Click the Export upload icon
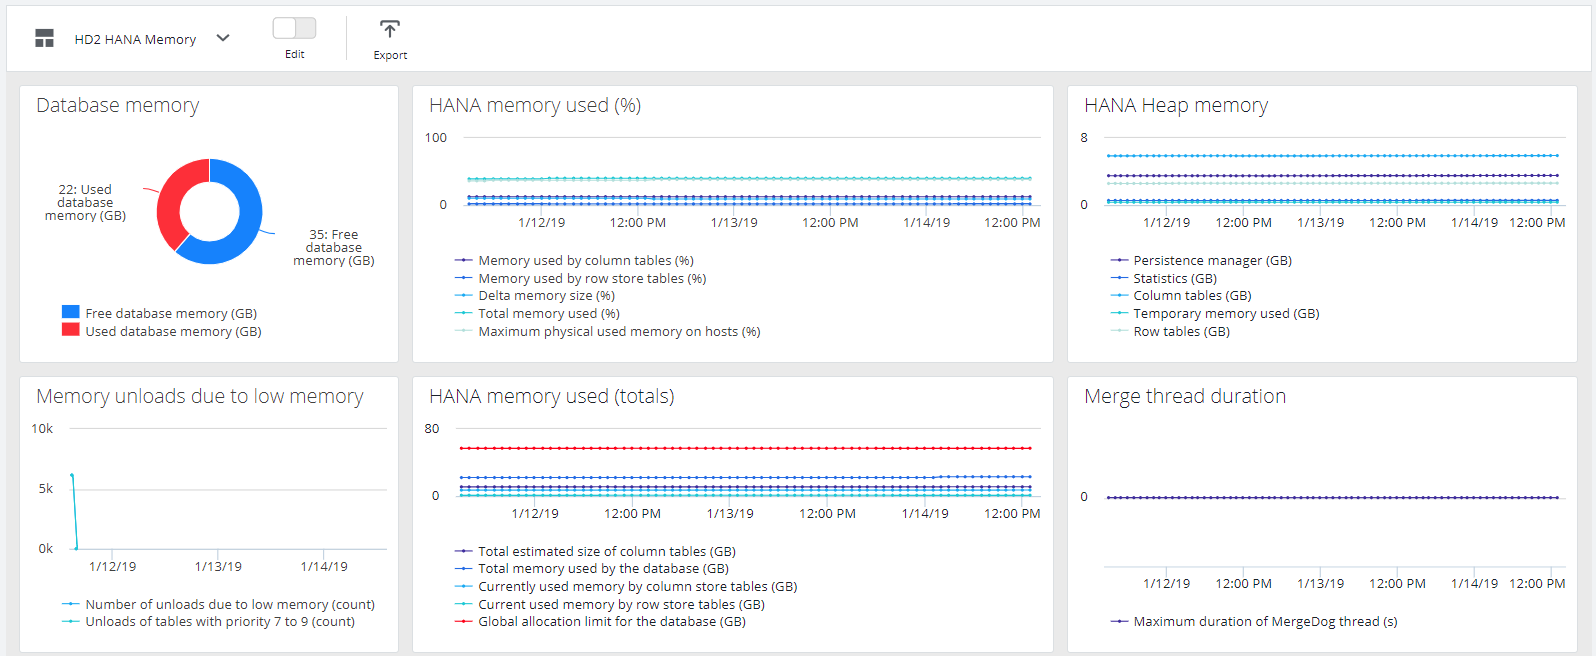This screenshot has height=656, width=1596. (x=390, y=29)
